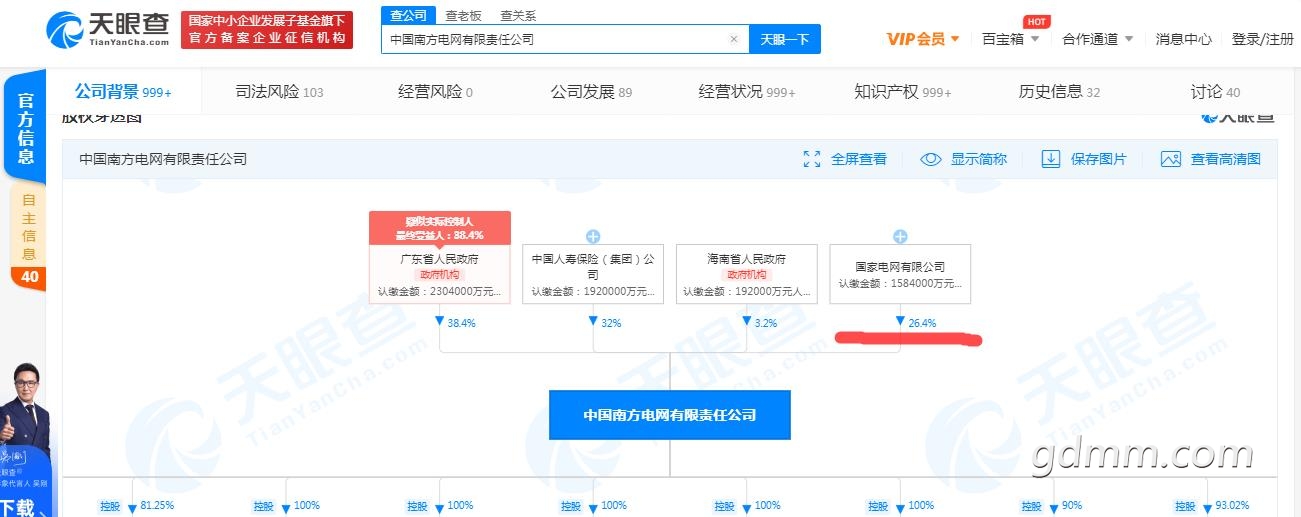Click the 国家电网有限公司 shareholder node

[900, 274]
